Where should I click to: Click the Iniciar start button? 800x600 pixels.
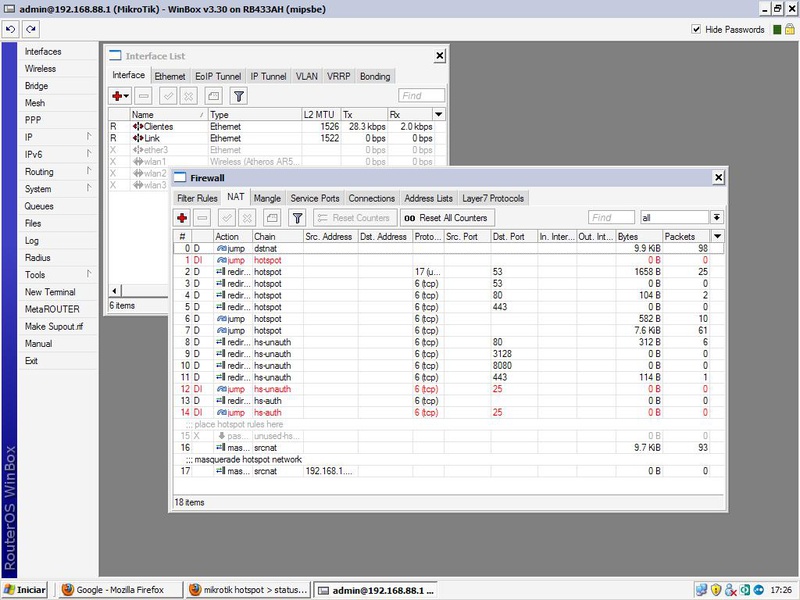tap(24, 590)
